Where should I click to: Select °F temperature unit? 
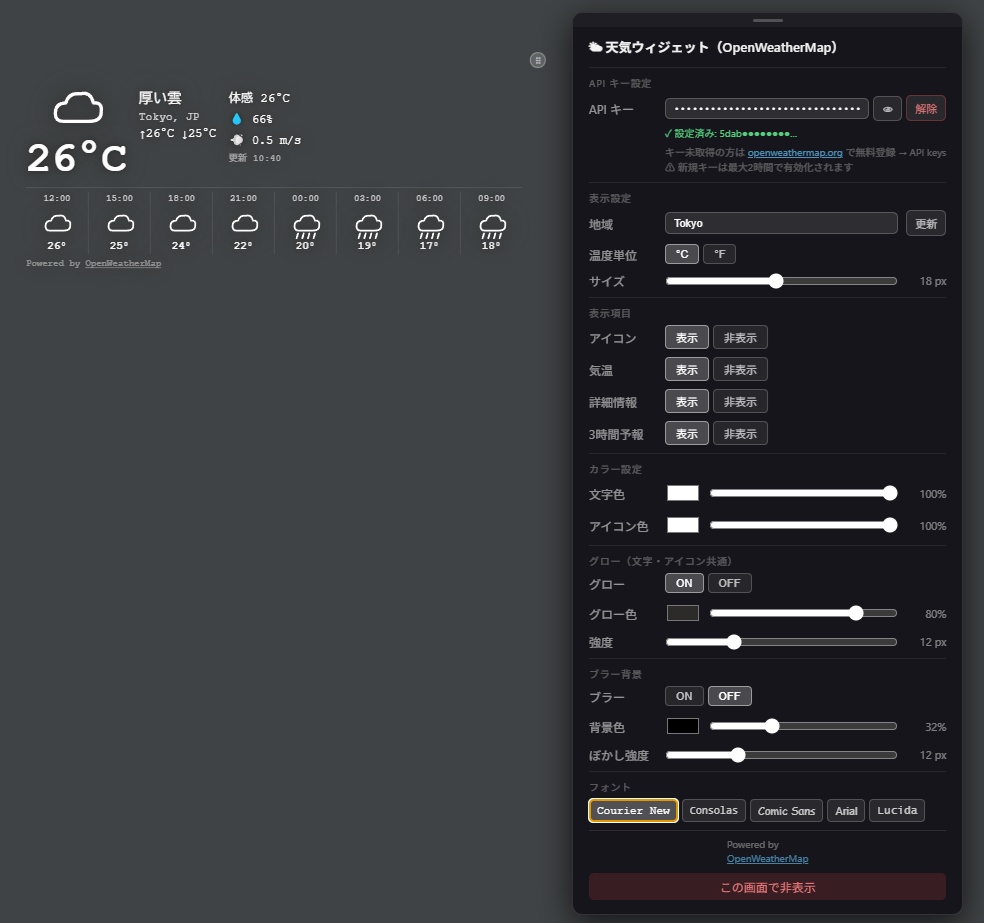[720, 254]
